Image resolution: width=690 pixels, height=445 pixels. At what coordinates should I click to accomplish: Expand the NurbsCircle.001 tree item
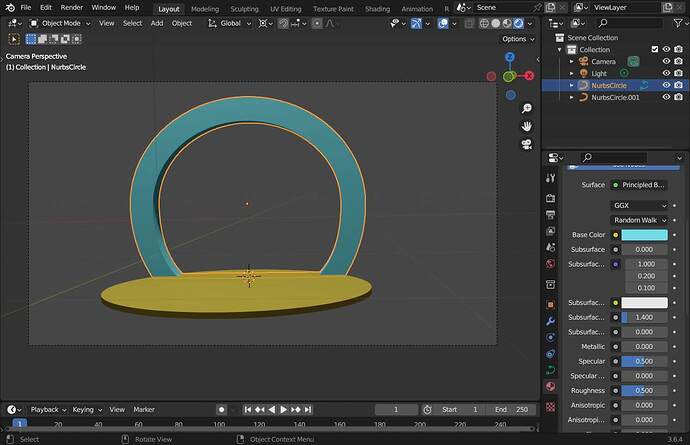[572, 97]
